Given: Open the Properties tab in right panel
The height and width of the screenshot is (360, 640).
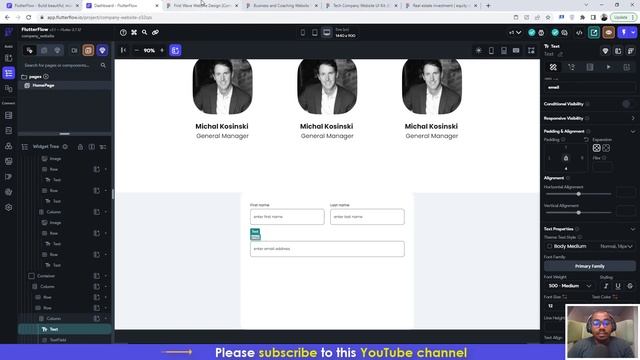Looking at the screenshot, I should point(553,67).
